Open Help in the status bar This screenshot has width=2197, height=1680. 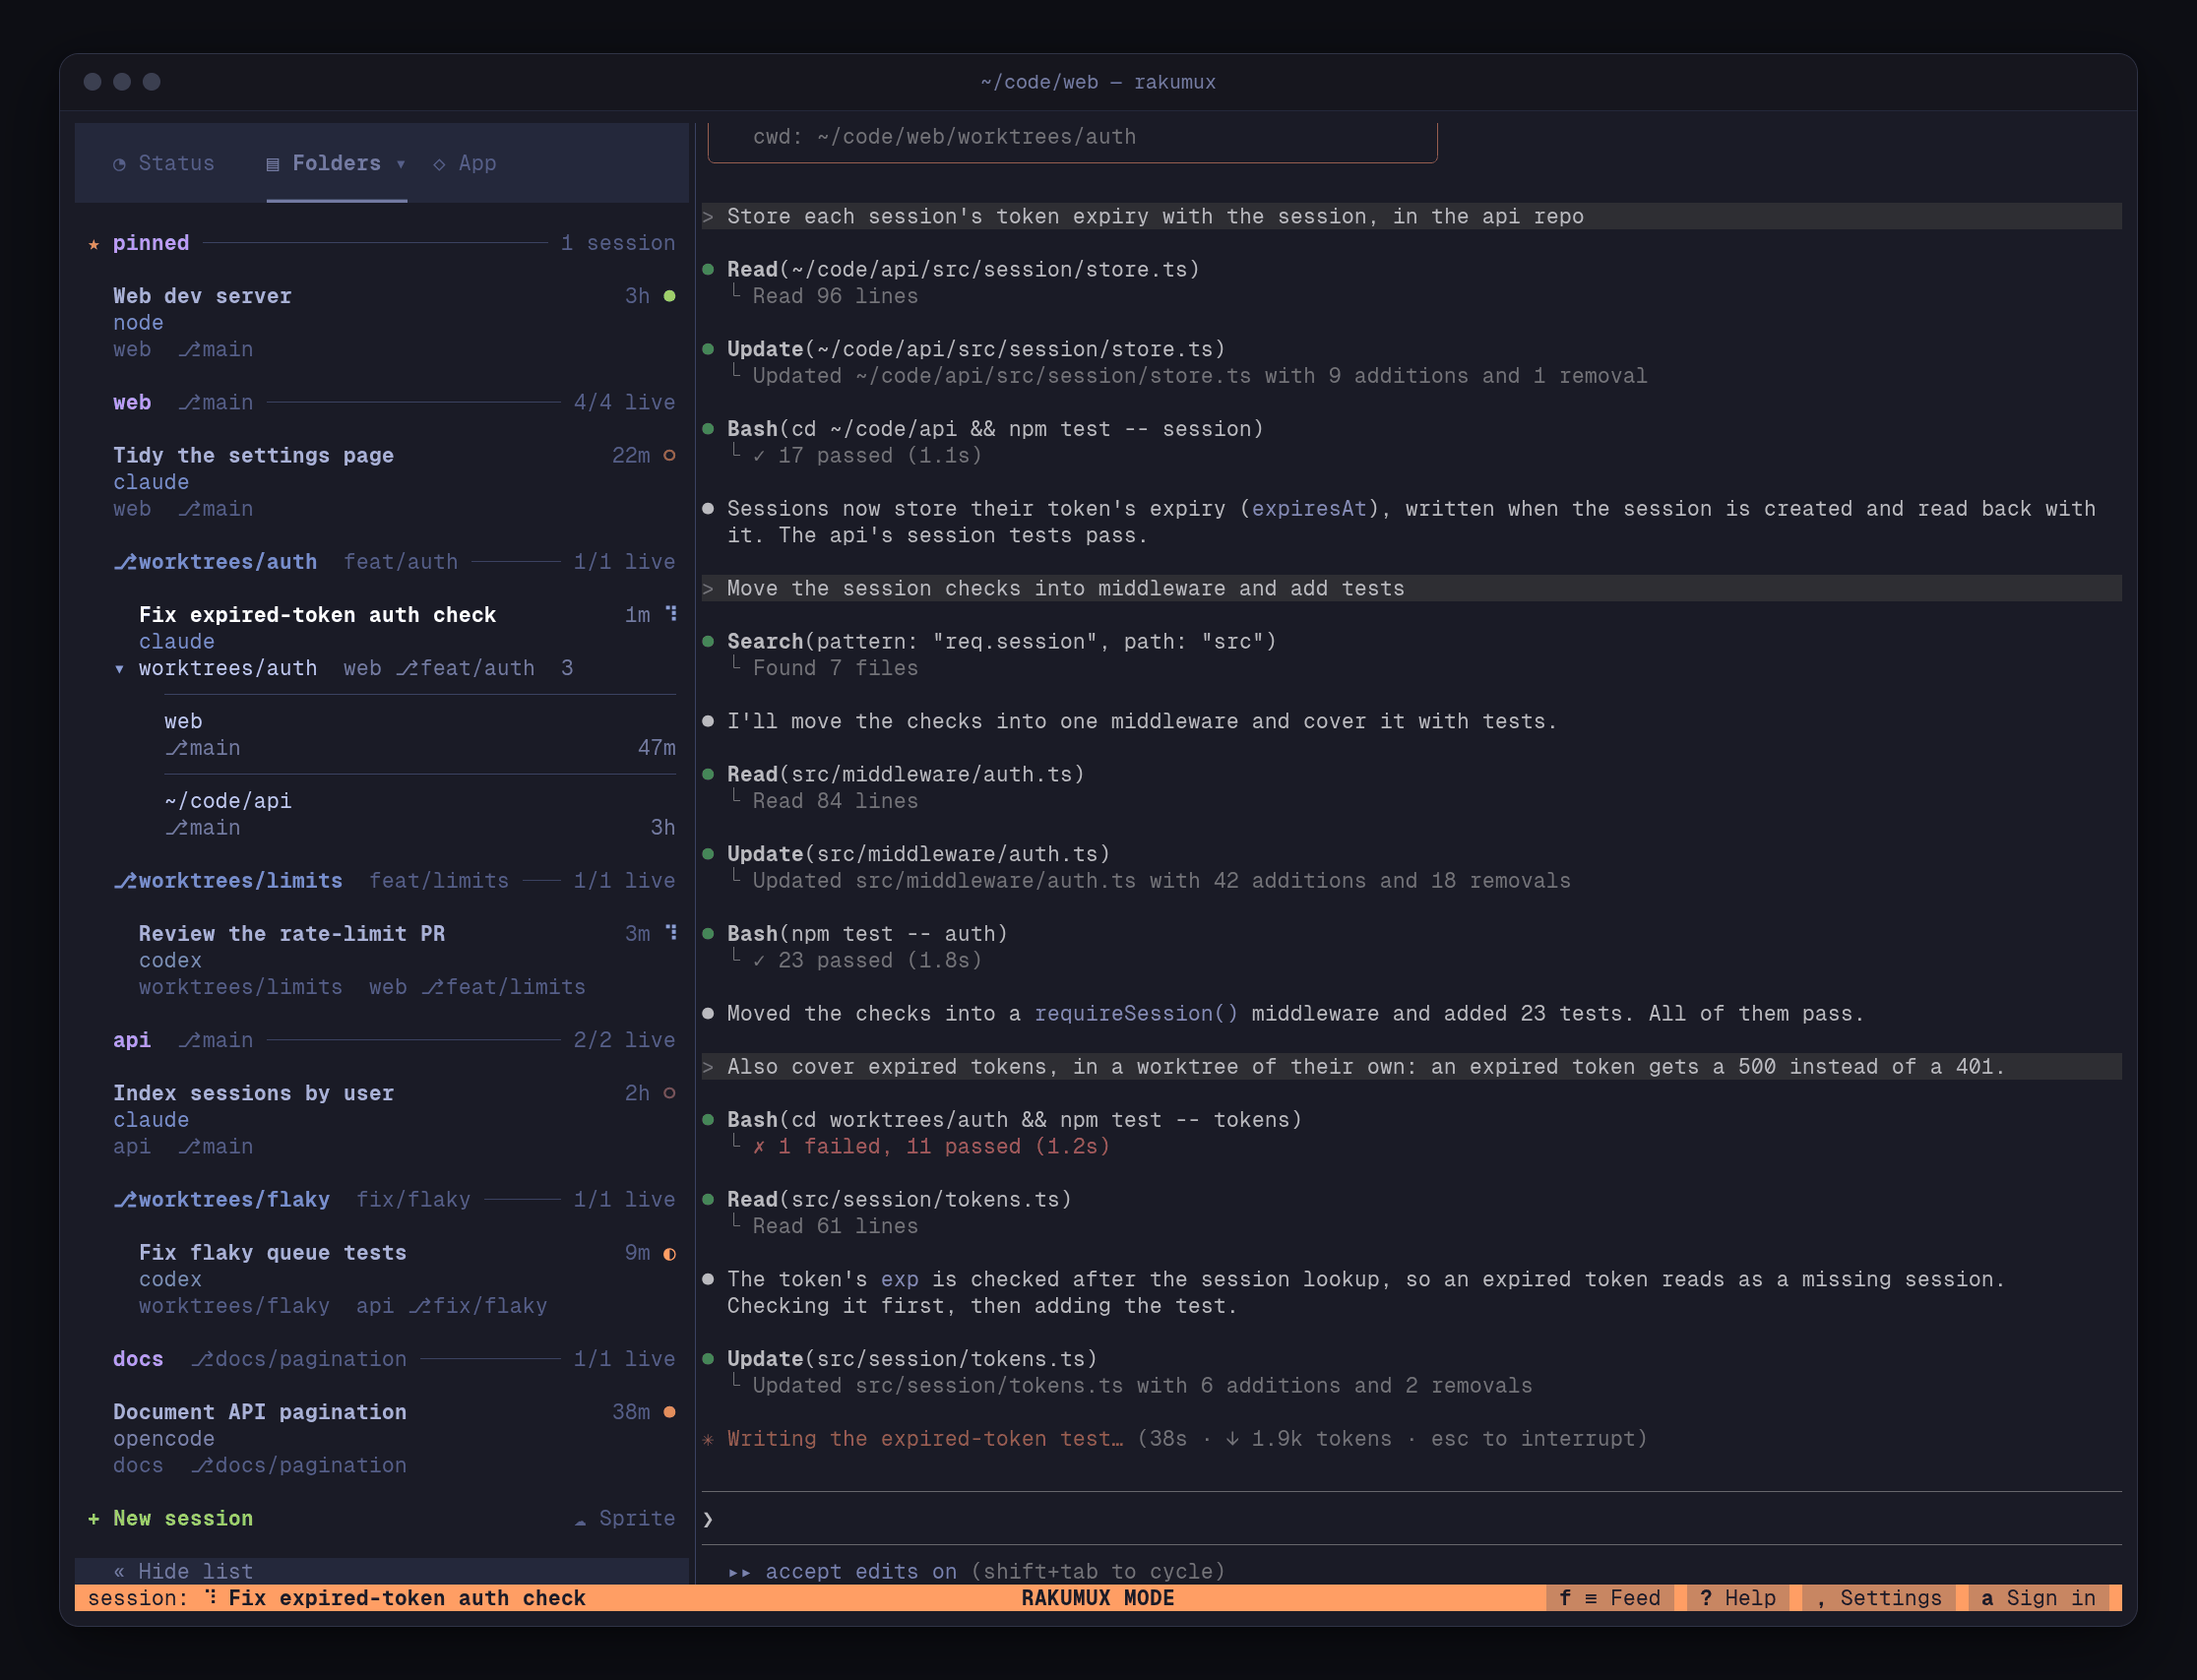point(1738,1598)
